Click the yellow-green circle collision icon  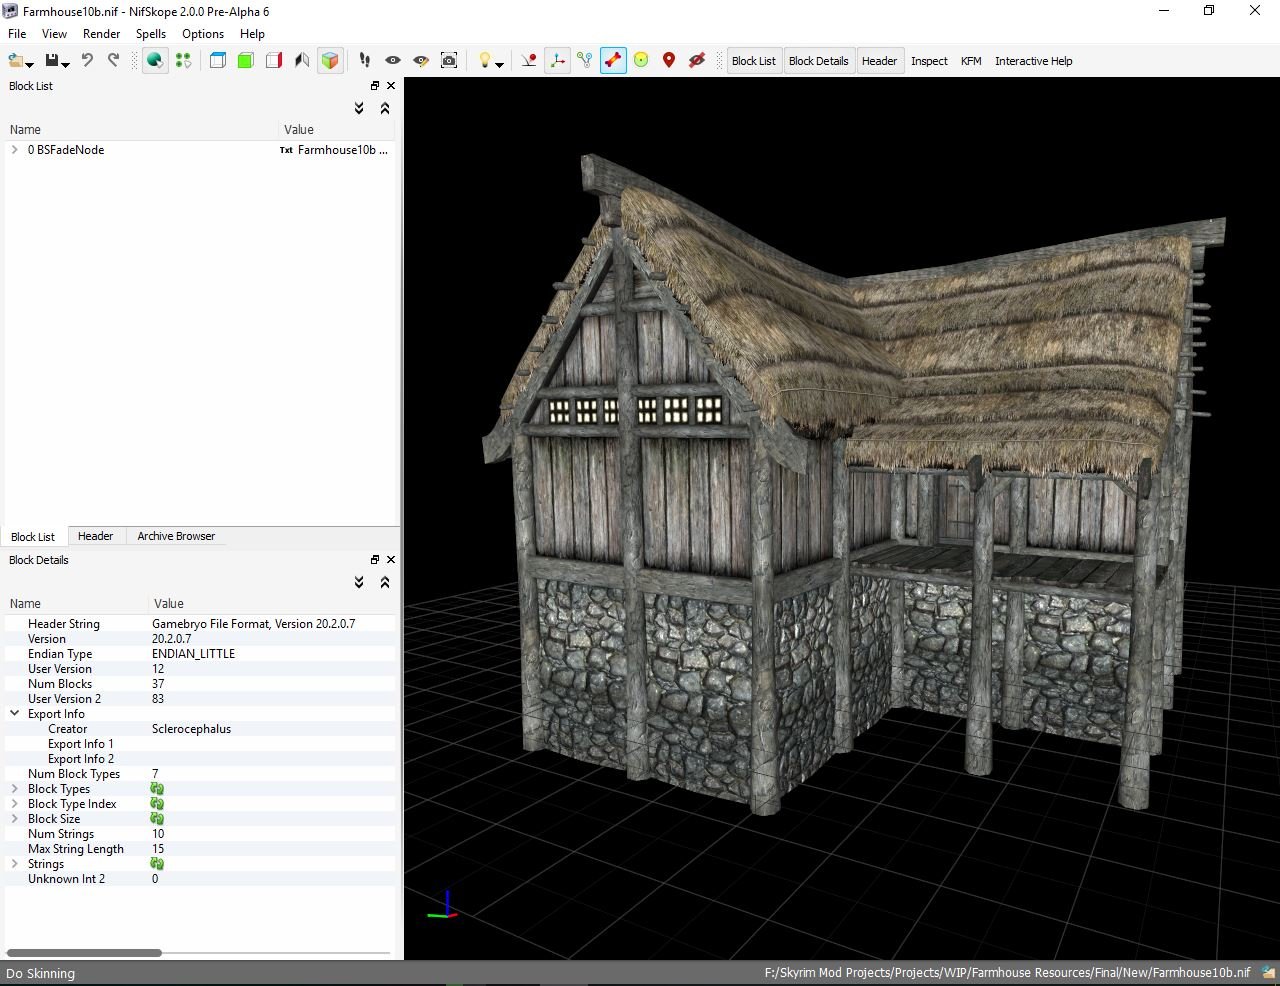click(641, 61)
